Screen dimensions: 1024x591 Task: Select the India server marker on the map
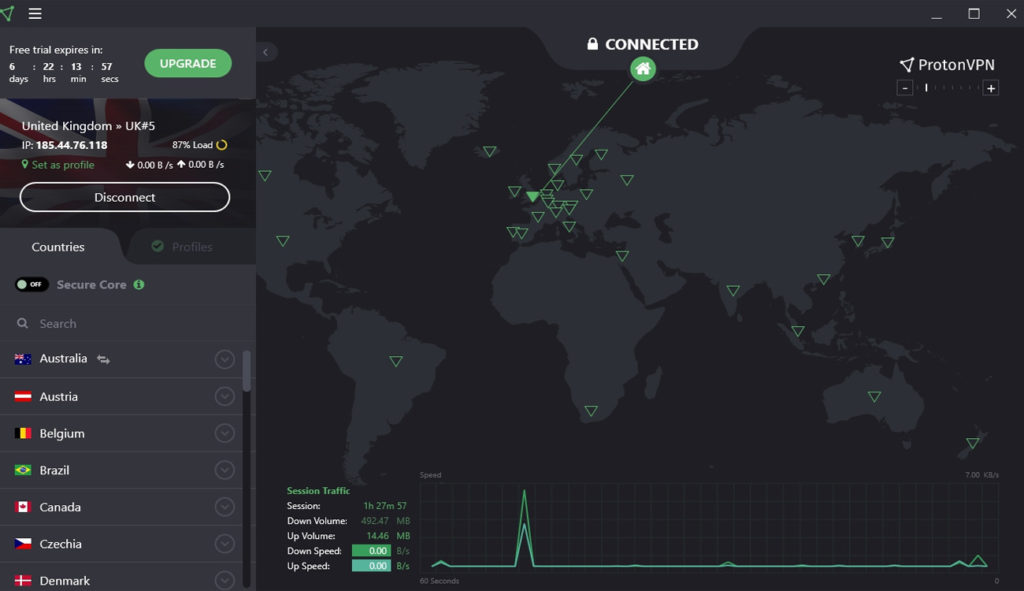733,291
